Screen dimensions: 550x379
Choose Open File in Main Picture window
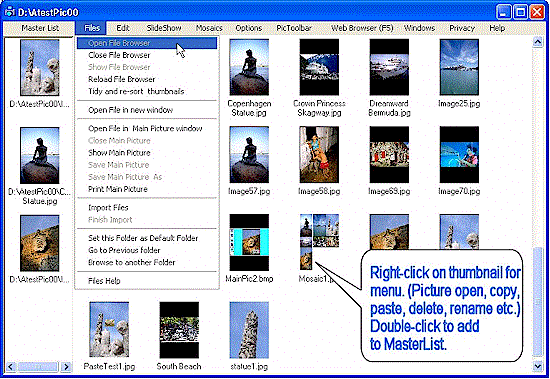147,128
